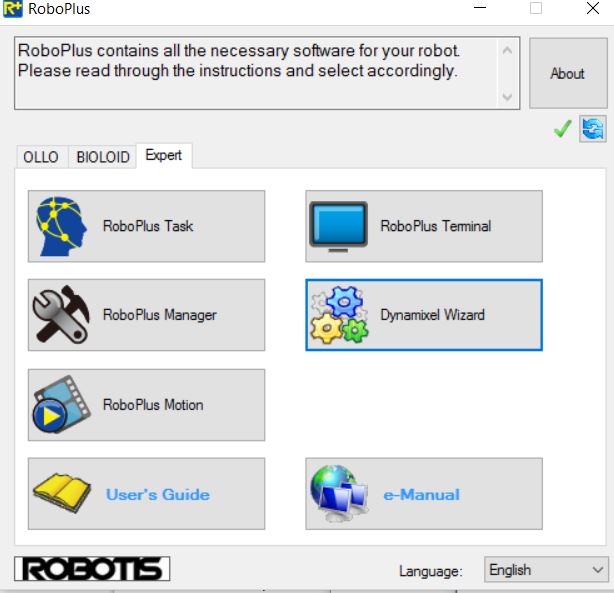Launch RoboPlus Task
This screenshot has width=614, height=593.
(x=146, y=226)
